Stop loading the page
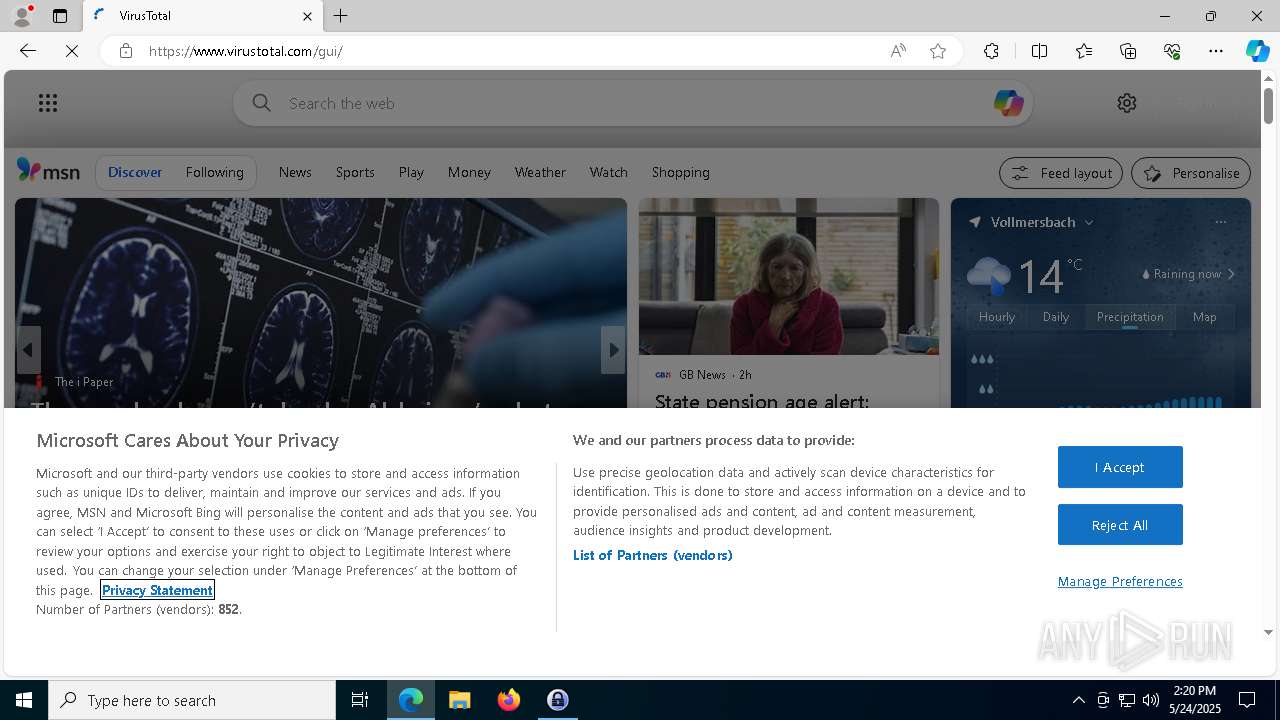The width and height of the screenshot is (1280, 720). pyautogui.click(x=72, y=51)
